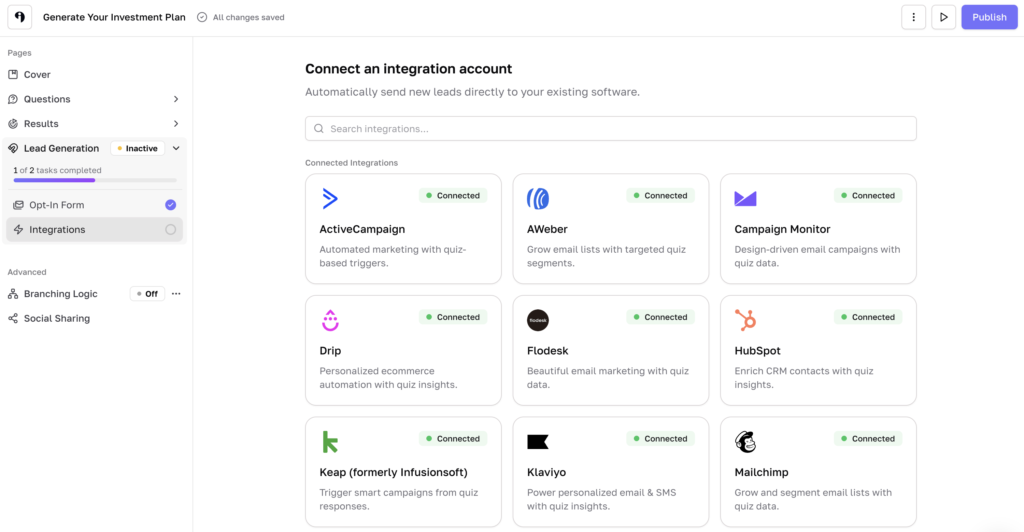Click the Drip logo
Screen dimensions: 1024x532
(x=330, y=320)
